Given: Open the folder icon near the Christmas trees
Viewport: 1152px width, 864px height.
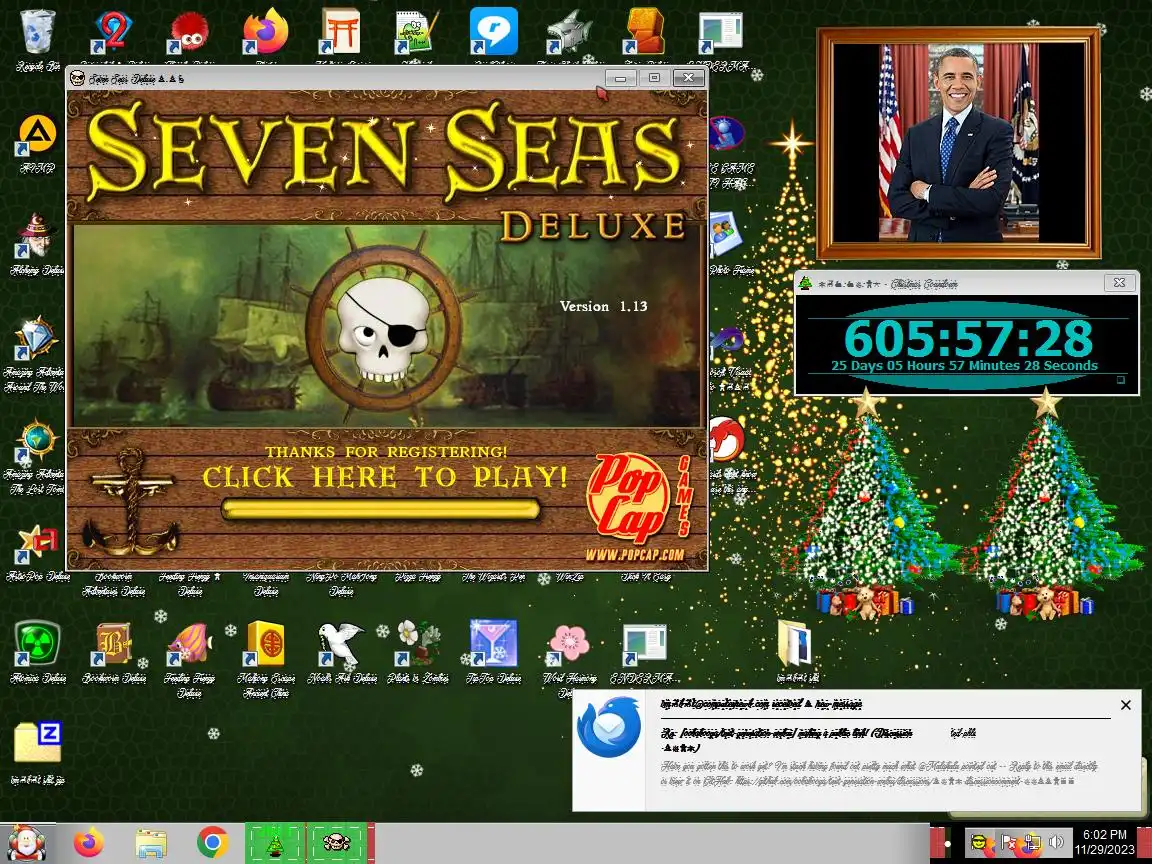Looking at the screenshot, I should click(x=795, y=643).
